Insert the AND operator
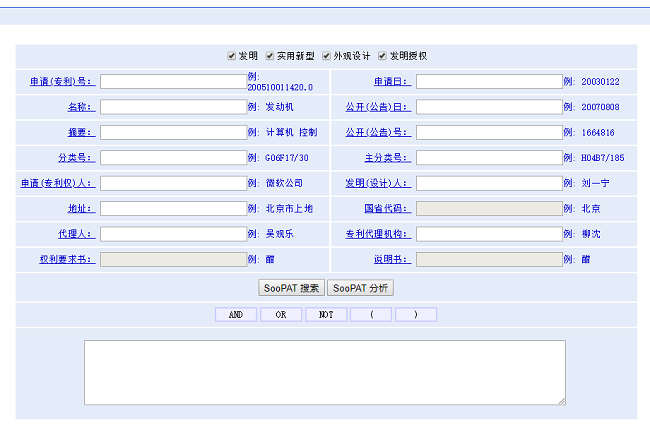 point(236,314)
